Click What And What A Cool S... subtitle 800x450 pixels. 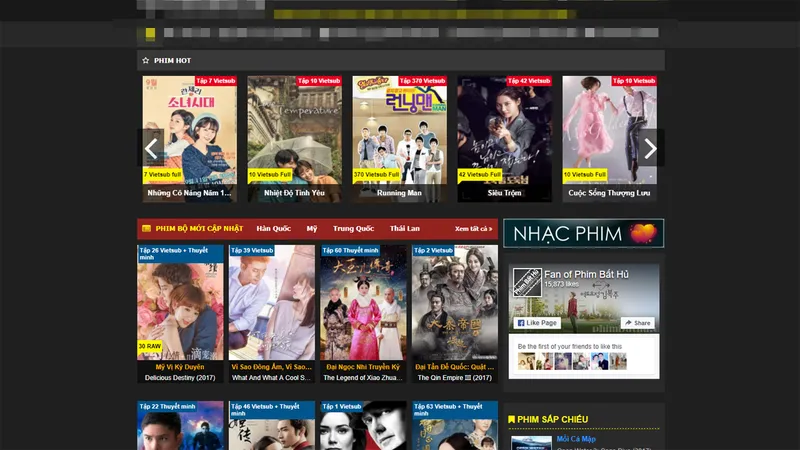point(271,378)
